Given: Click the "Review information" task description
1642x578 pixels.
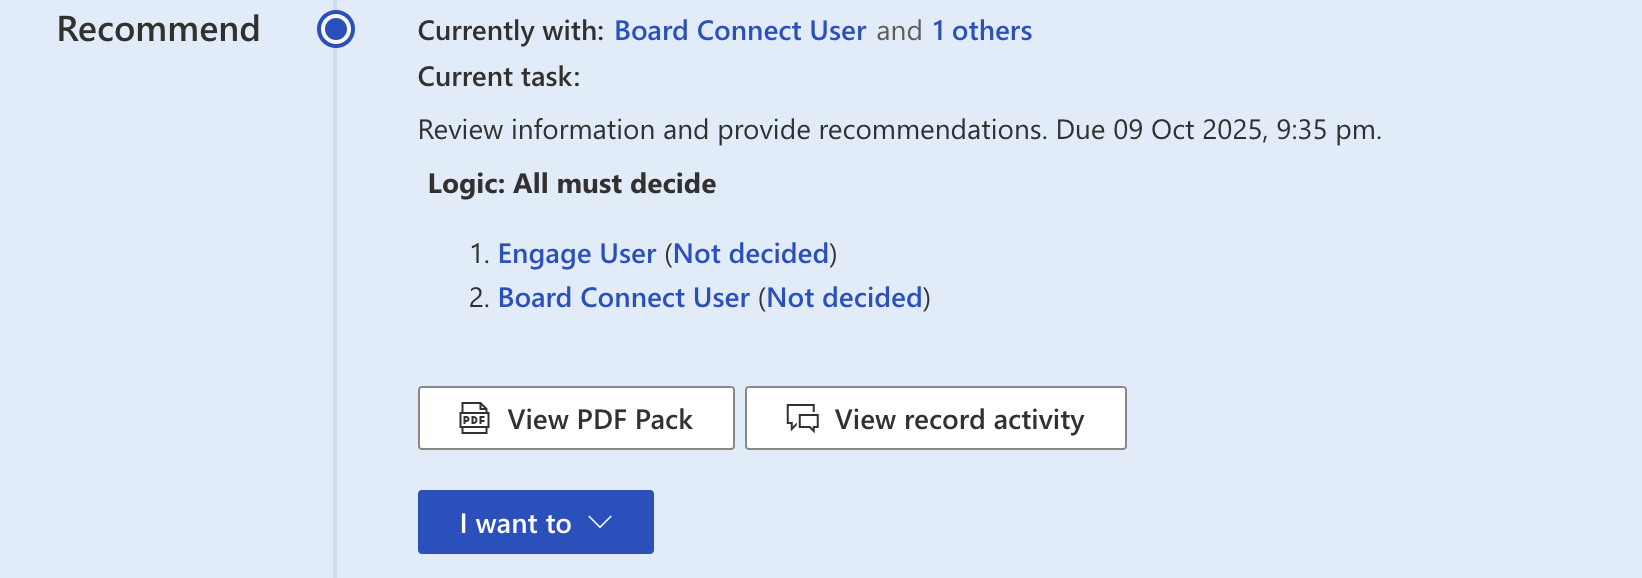Looking at the screenshot, I should coord(730,130).
